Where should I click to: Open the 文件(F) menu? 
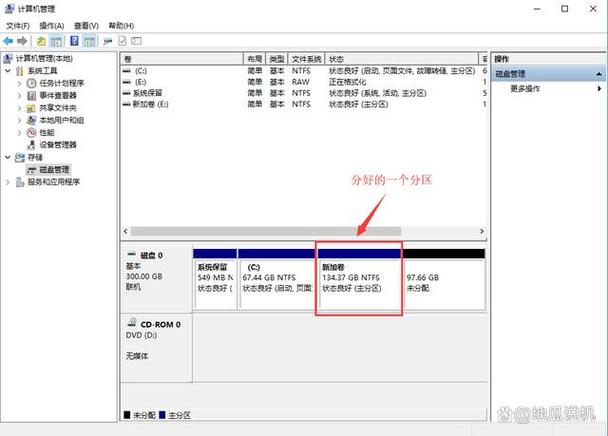click(18, 26)
